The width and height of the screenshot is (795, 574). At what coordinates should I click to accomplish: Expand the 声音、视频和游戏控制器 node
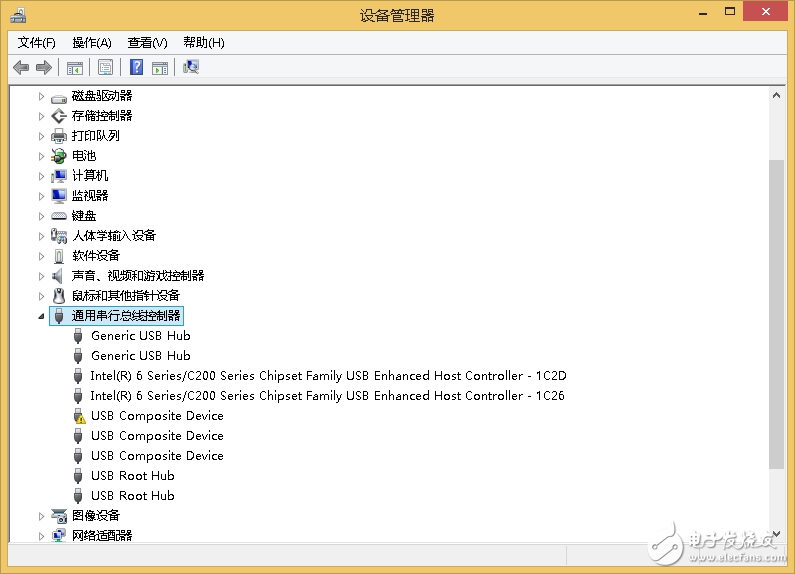pos(41,276)
